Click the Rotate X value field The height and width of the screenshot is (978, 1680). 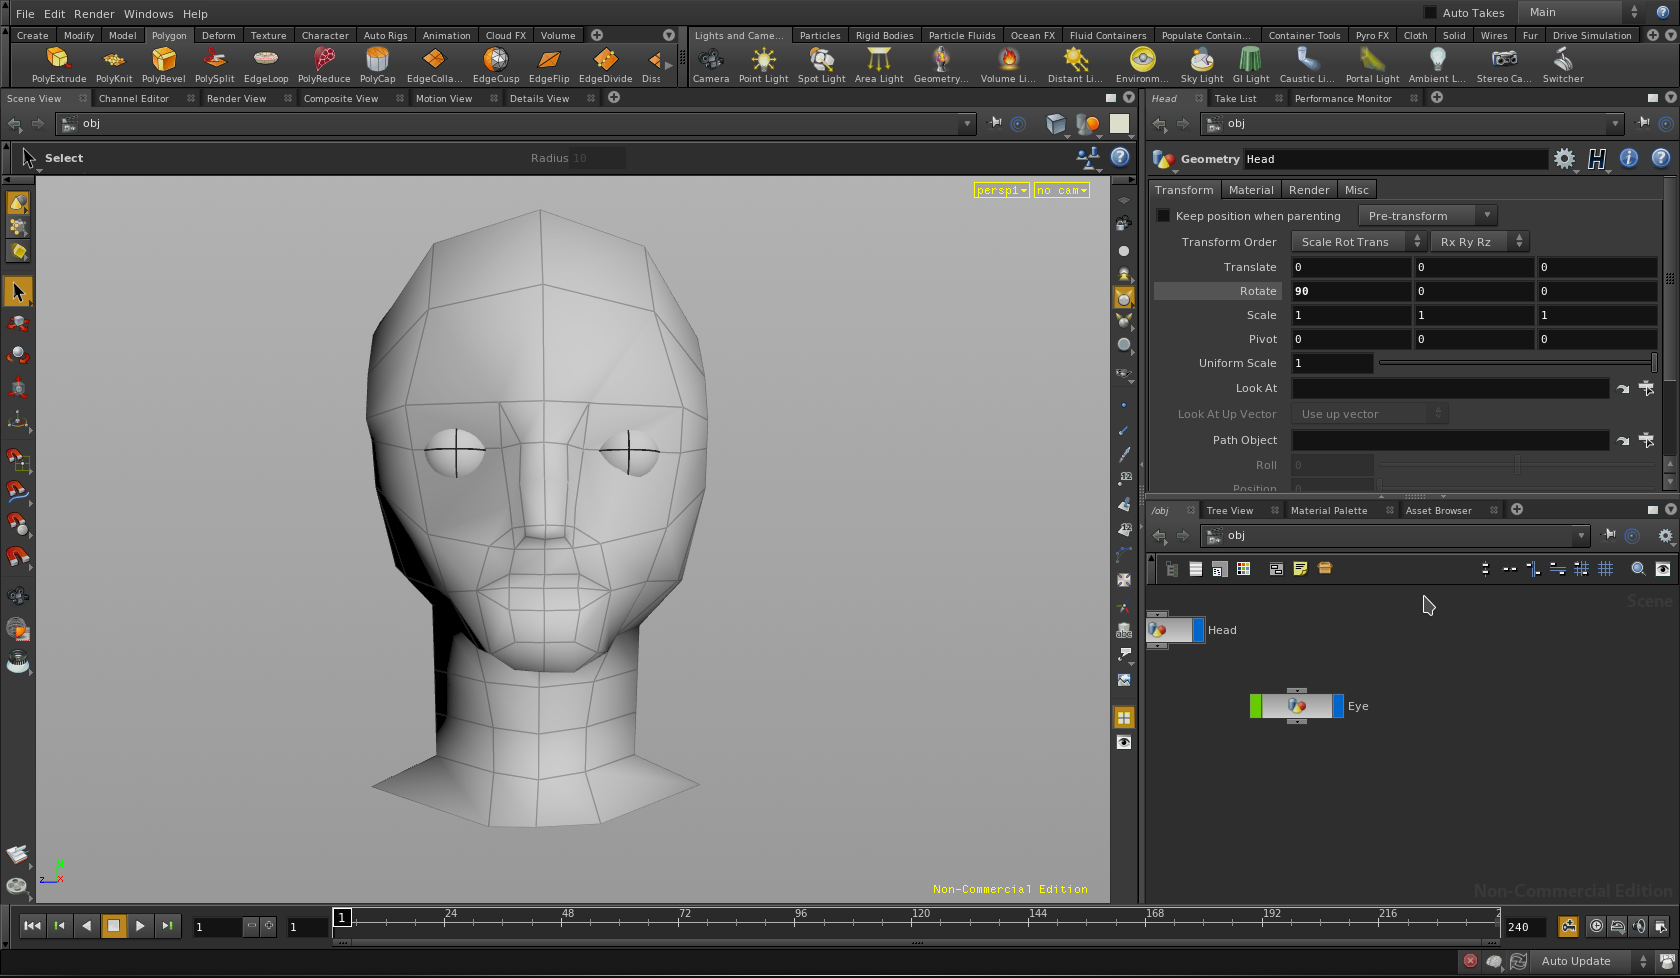pos(1350,291)
